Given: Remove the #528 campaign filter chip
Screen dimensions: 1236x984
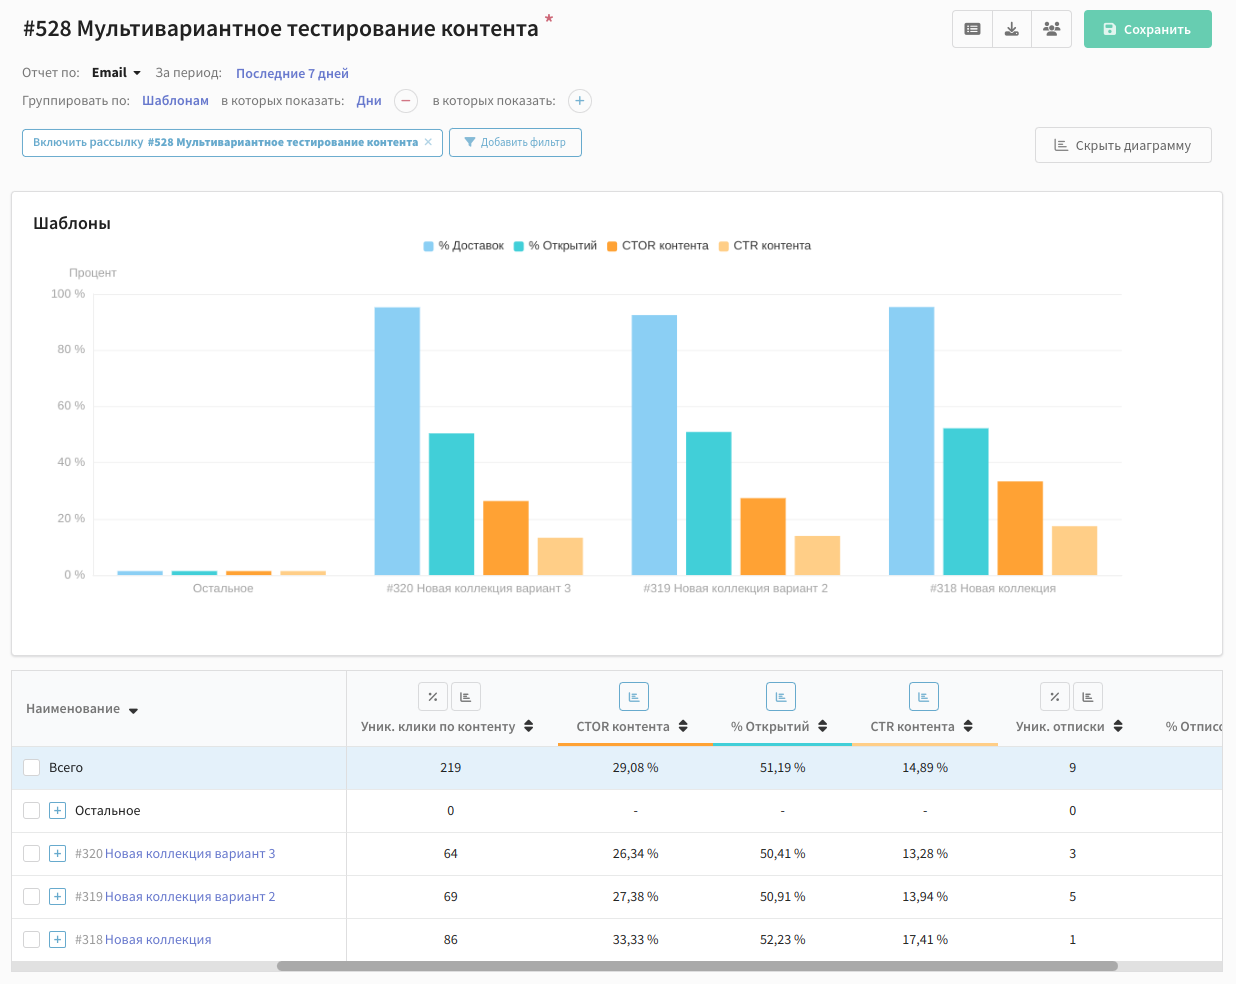Looking at the screenshot, I should (x=428, y=142).
